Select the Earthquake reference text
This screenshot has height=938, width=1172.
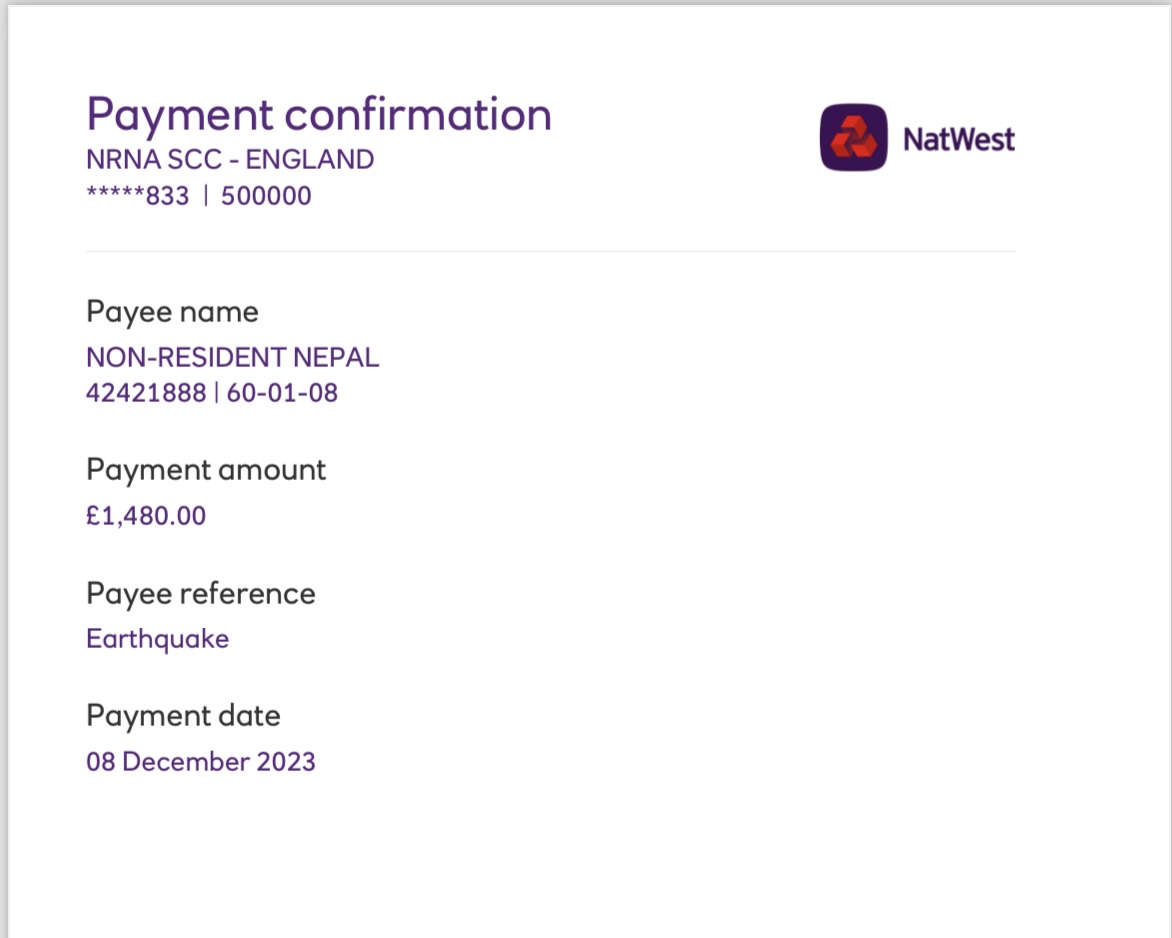click(x=158, y=640)
